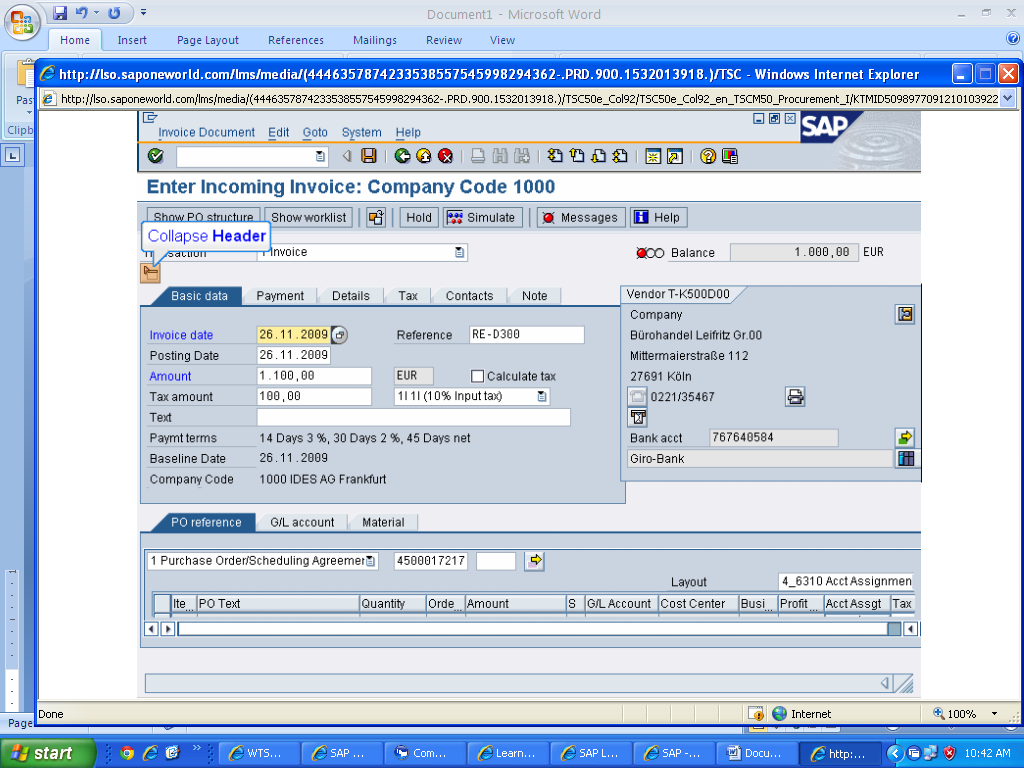Open the Transaction Invoice dropdown
The image size is (1024, 768).
460,252
